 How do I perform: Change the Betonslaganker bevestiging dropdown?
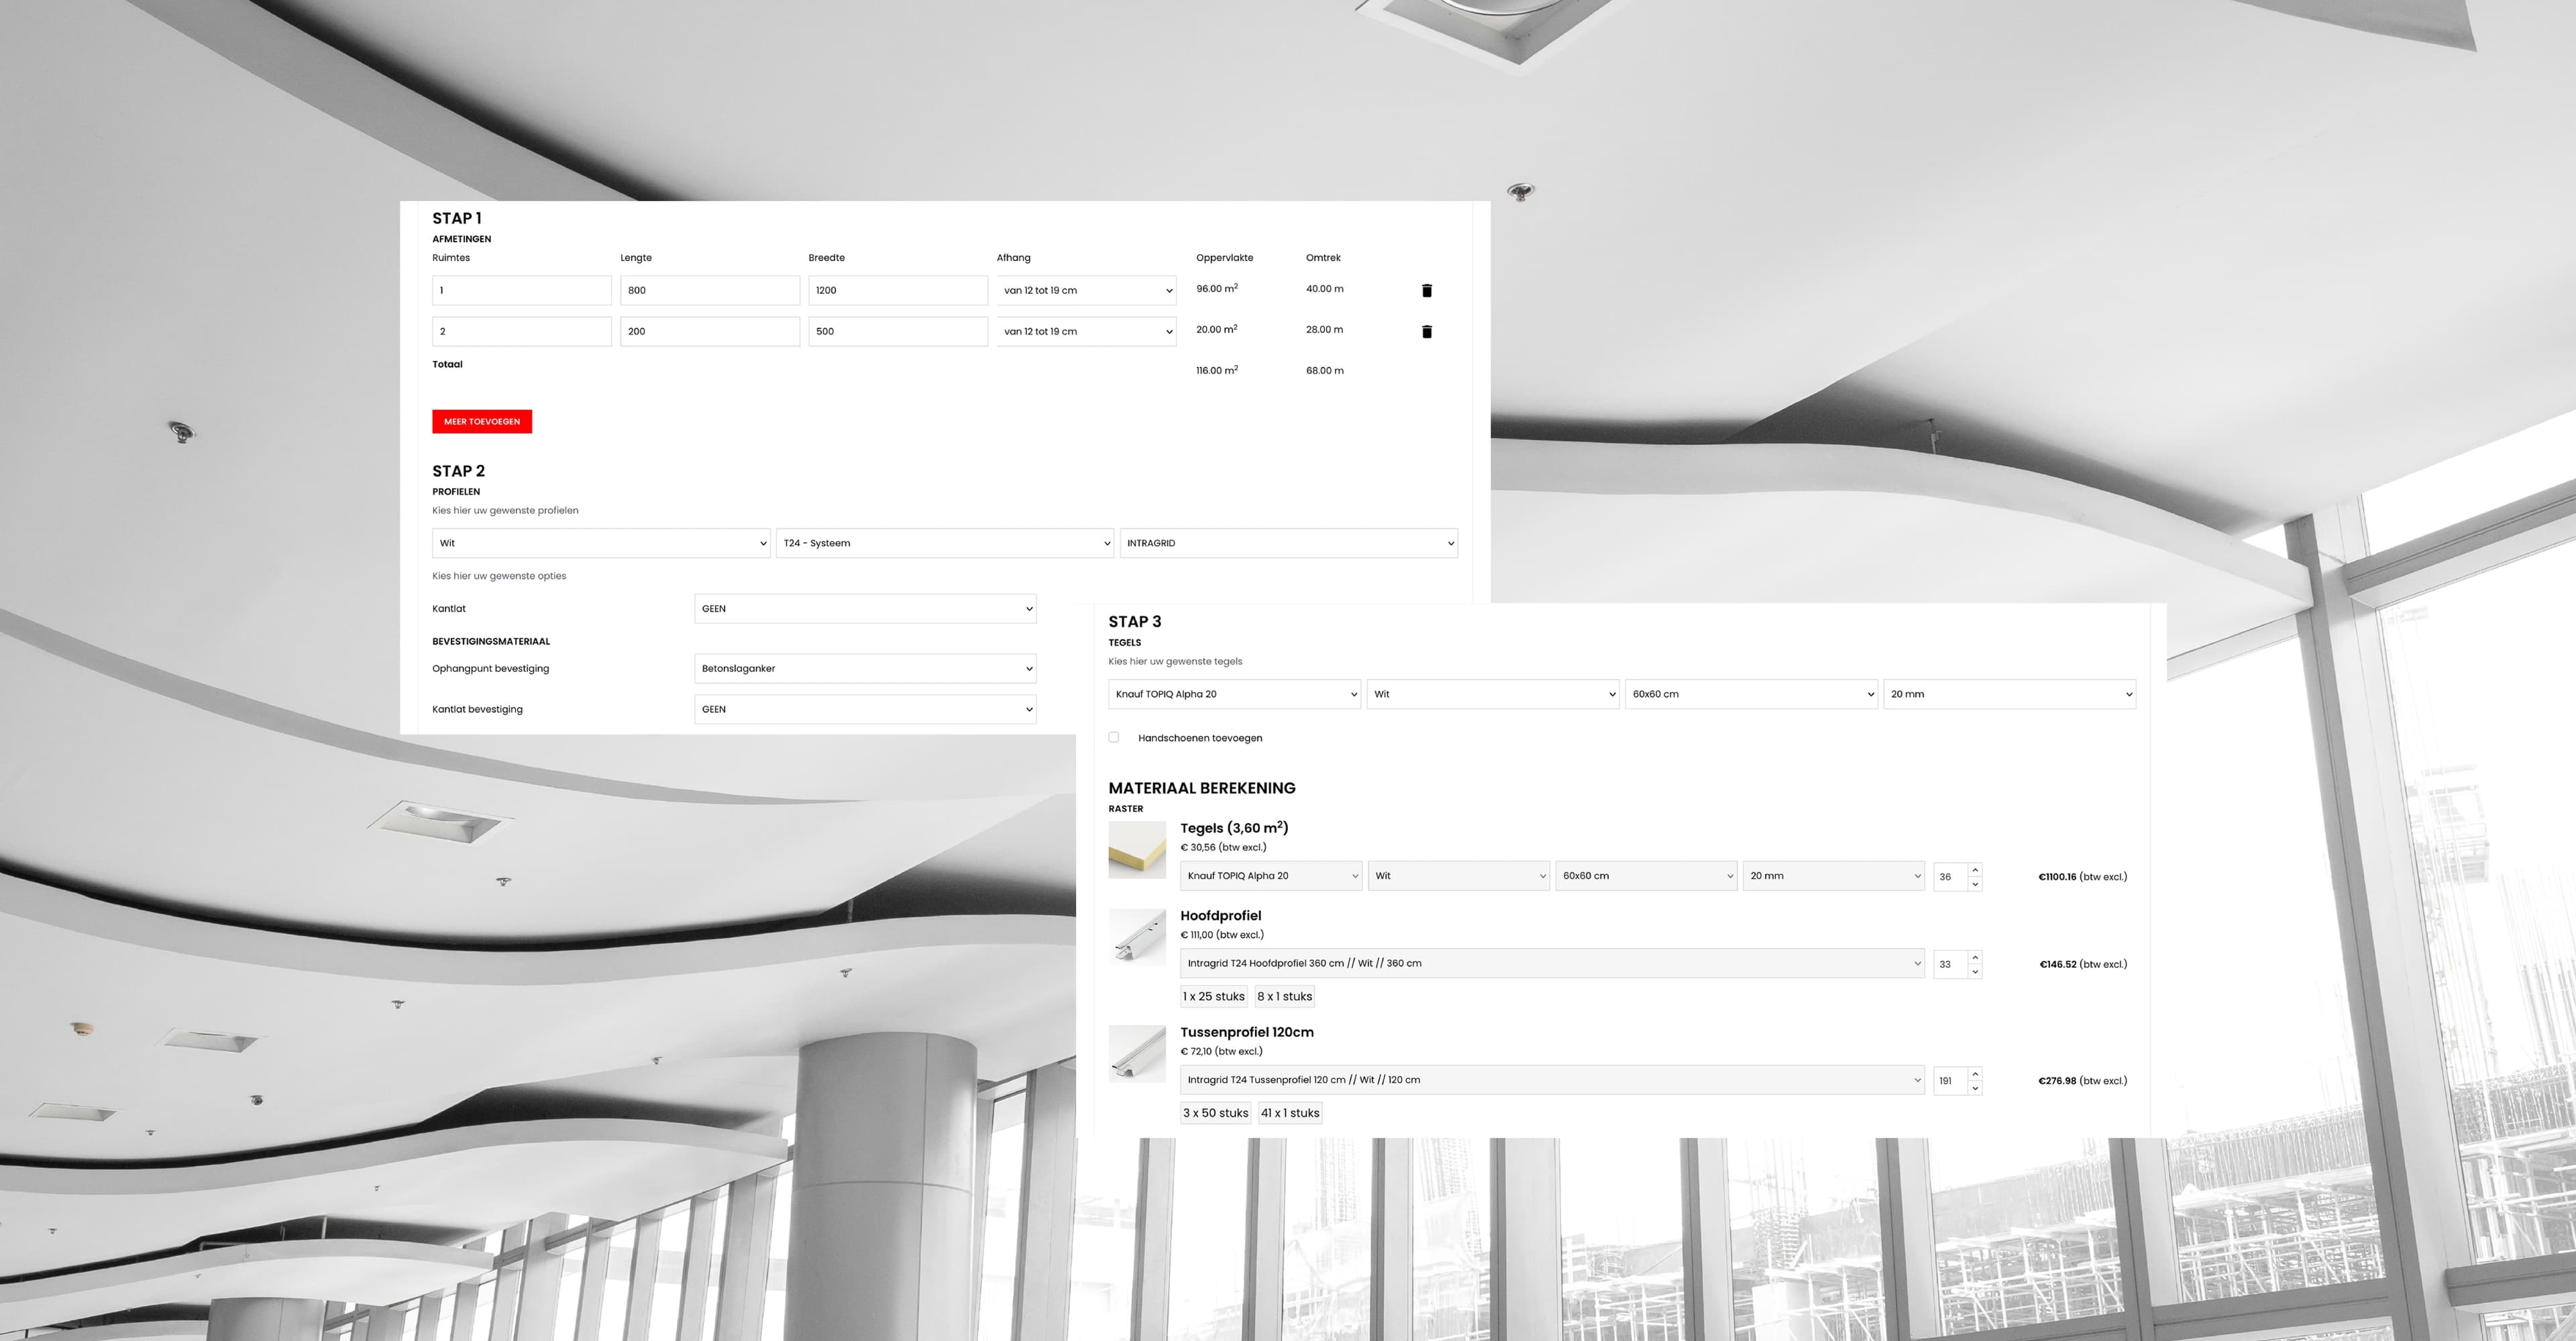pyautogui.click(x=864, y=668)
